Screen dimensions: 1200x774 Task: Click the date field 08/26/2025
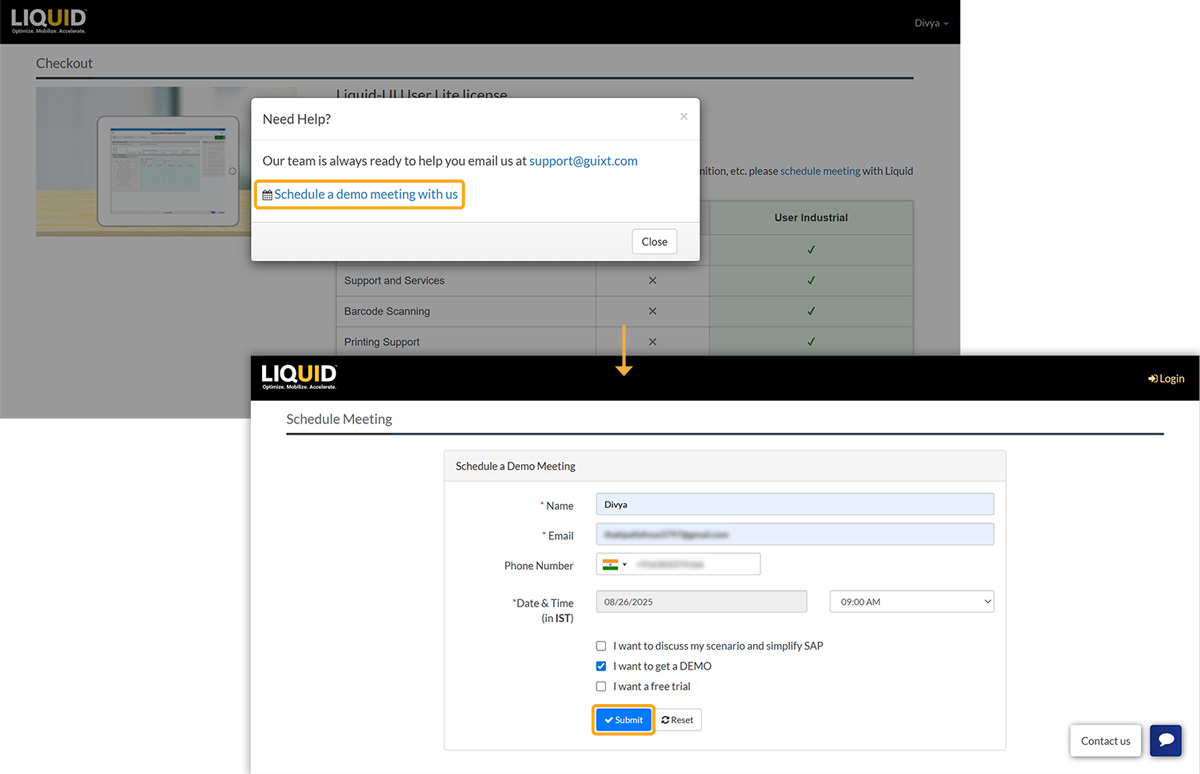click(701, 601)
